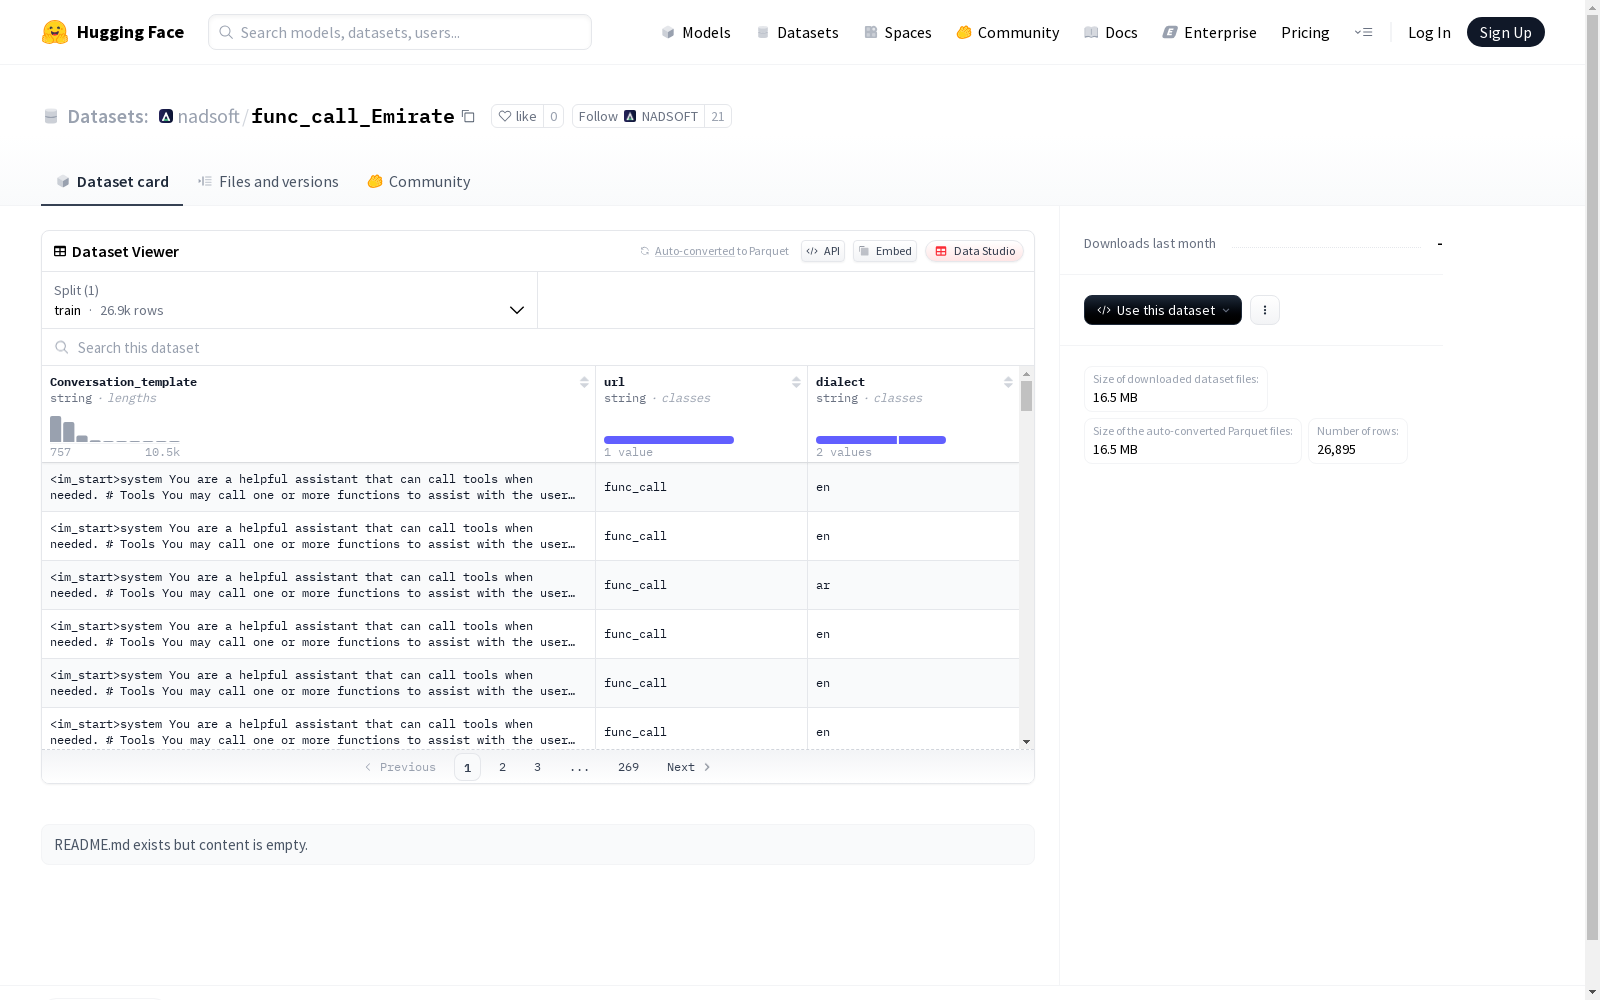This screenshot has height=1000, width=1600.
Task: Click the dialect classes distribution bar
Action: pos(881,440)
